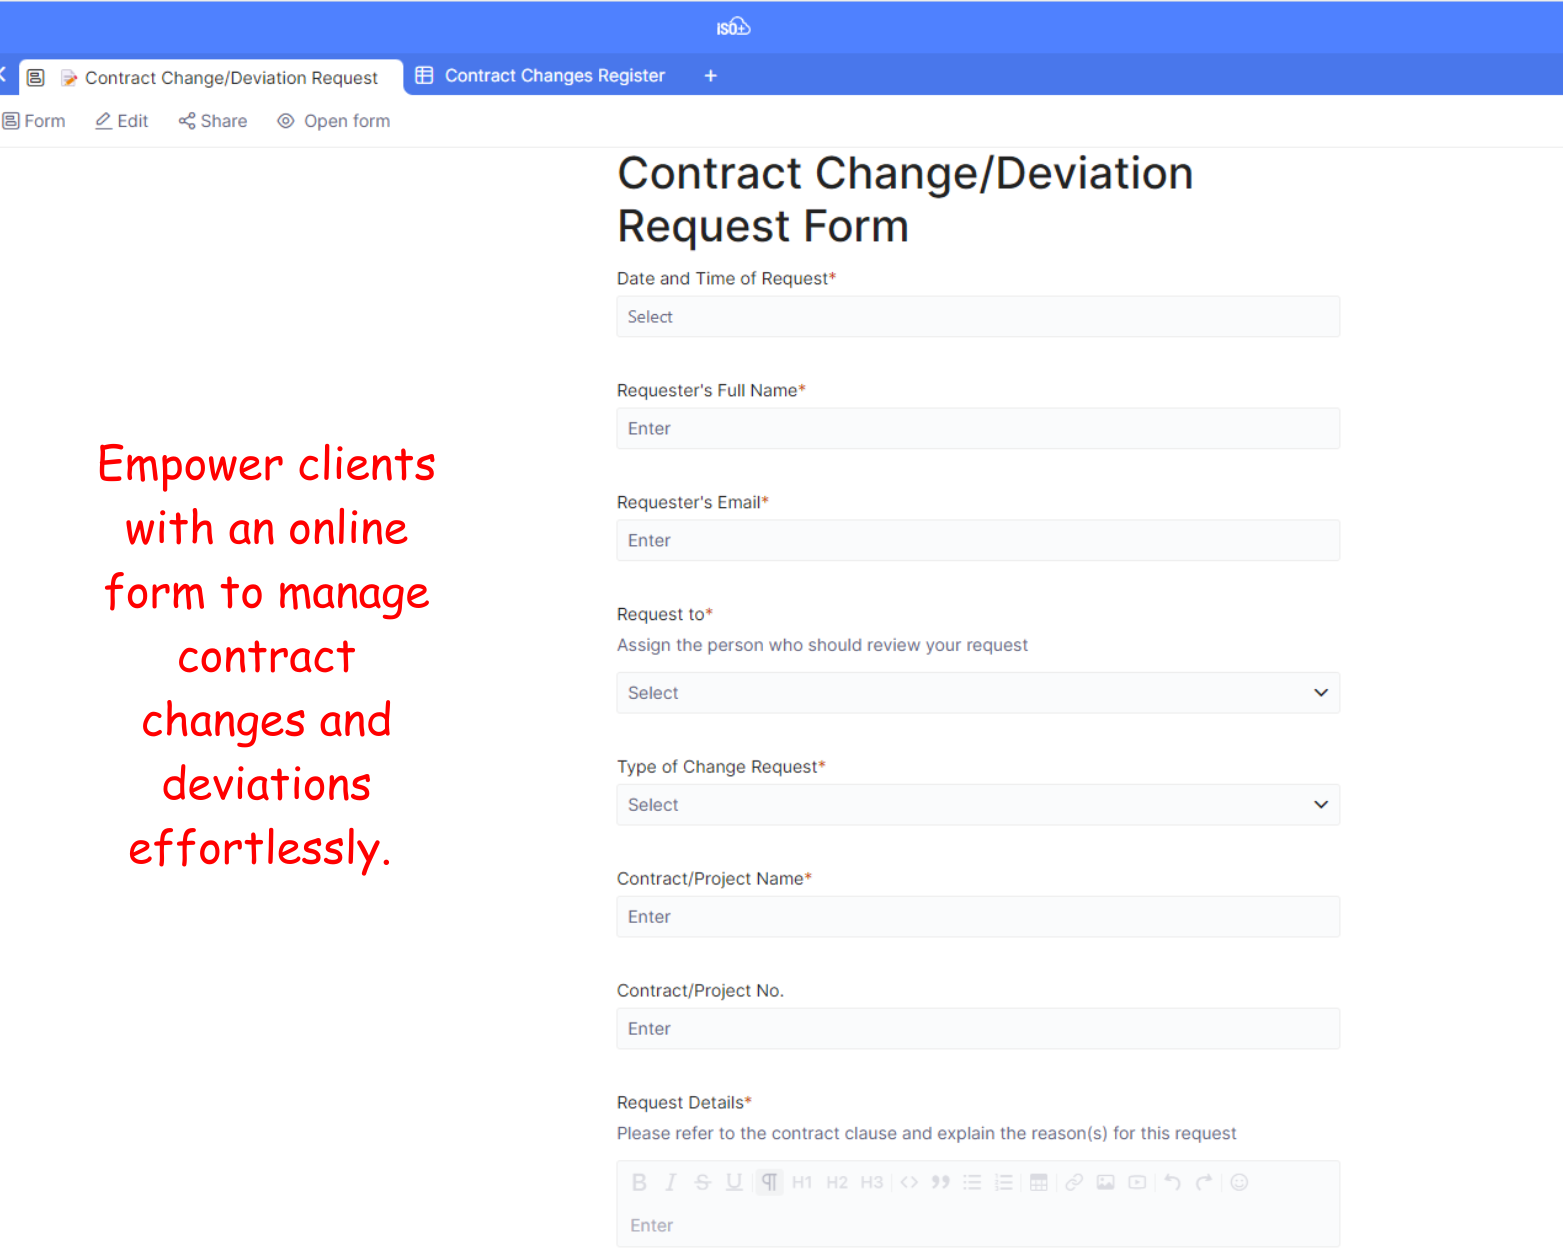Insert an image into Request Details
The height and width of the screenshot is (1250, 1563).
[1105, 1182]
